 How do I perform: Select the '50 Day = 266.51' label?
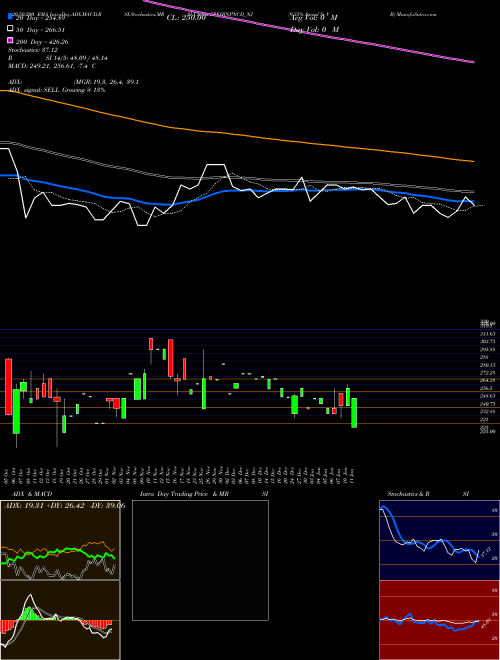(x=41, y=30)
